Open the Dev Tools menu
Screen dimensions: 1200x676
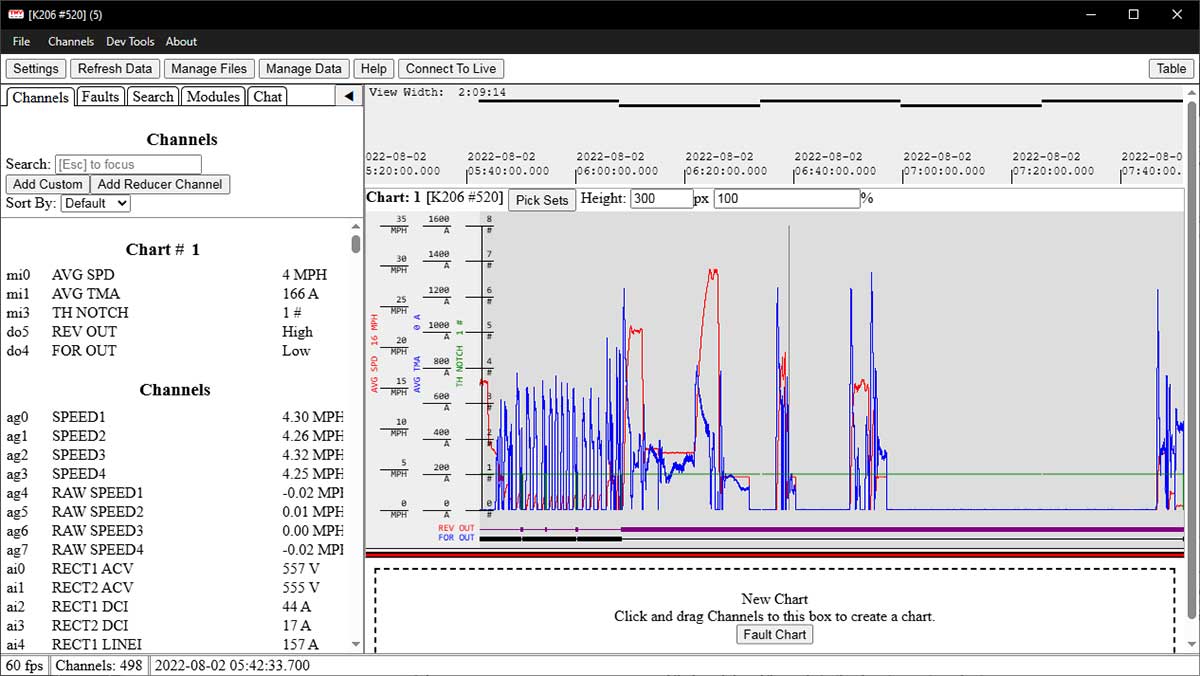click(130, 41)
